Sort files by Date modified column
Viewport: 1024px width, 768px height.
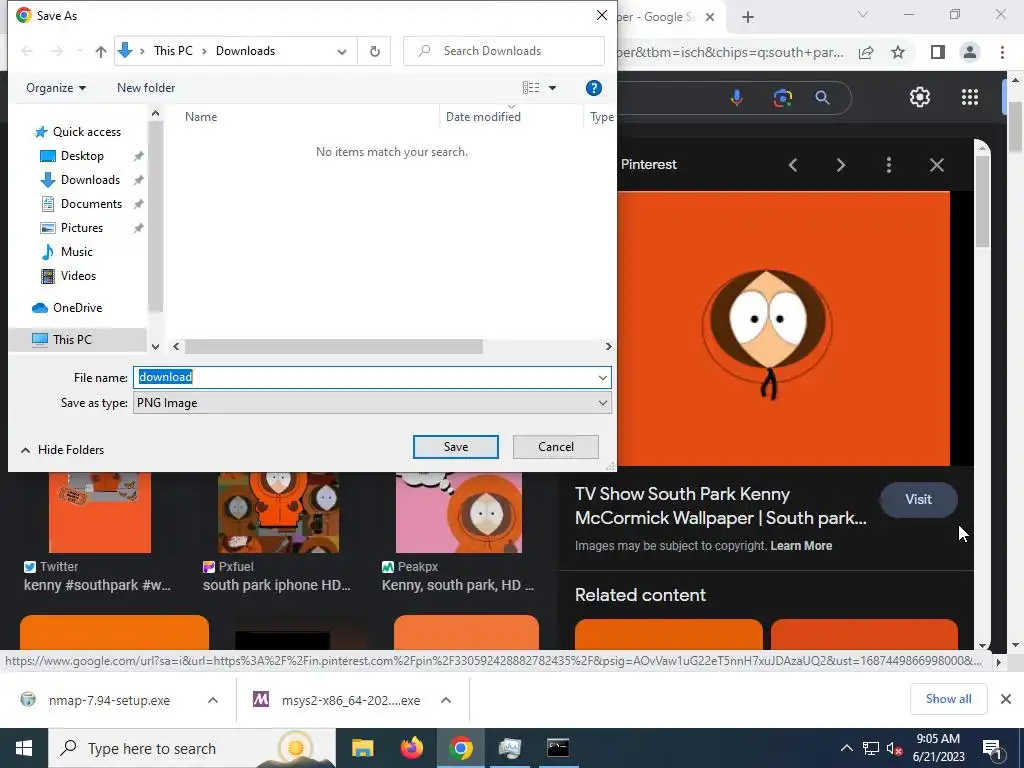point(483,117)
